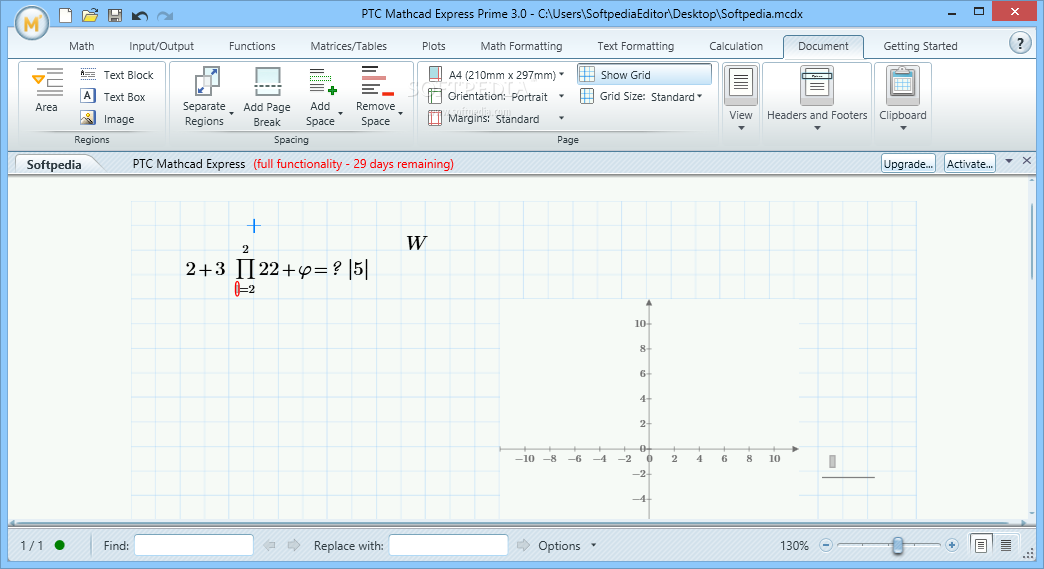The width and height of the screenshot is (1044, 569).
Task: Click the Upgrade... button
Action: tap(908, 164)
